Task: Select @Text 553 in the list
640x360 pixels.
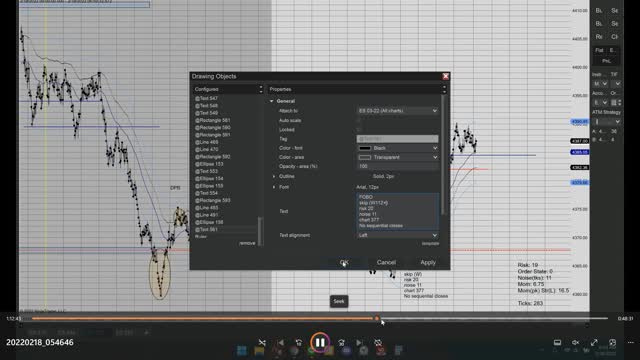Action: [206, 171]
